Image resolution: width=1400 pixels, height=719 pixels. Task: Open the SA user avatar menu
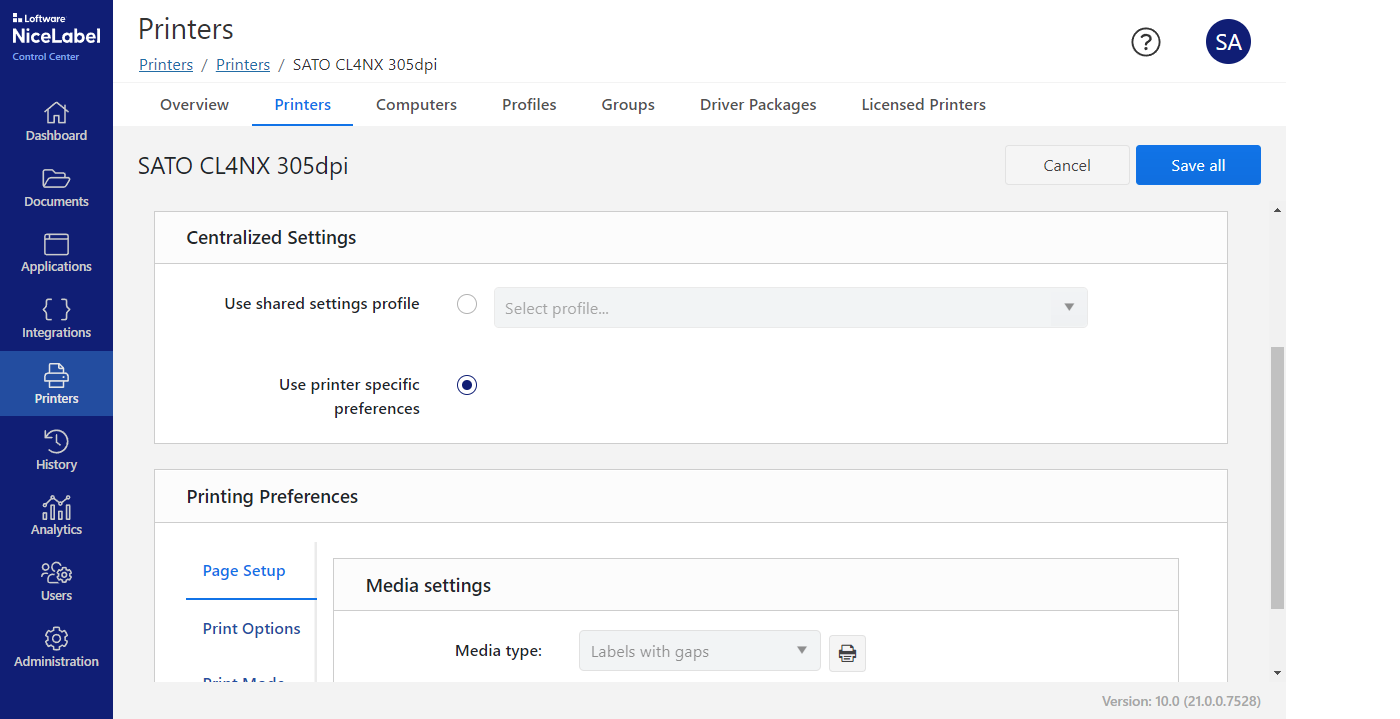pos(1228,42)
